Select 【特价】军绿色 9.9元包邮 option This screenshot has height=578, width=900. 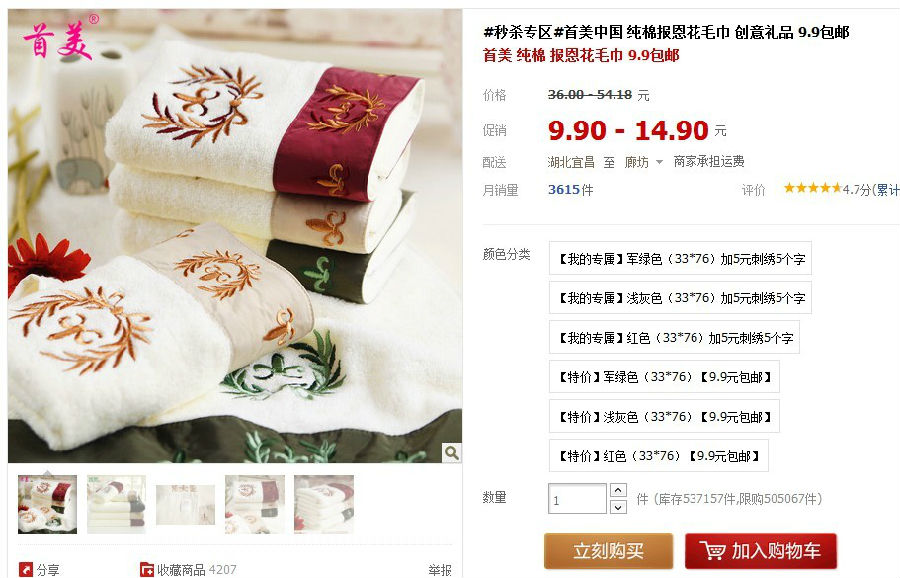click(x=664, y=377)
